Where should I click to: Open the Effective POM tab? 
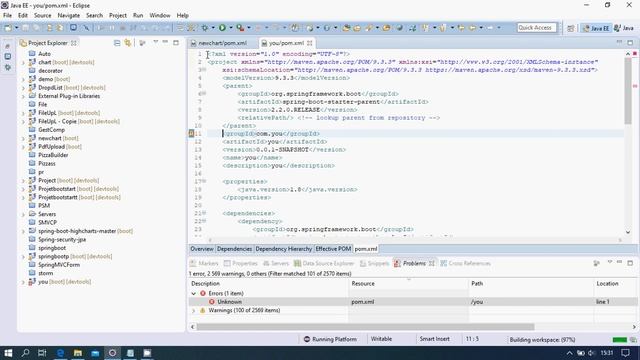[x=333, y=249]
